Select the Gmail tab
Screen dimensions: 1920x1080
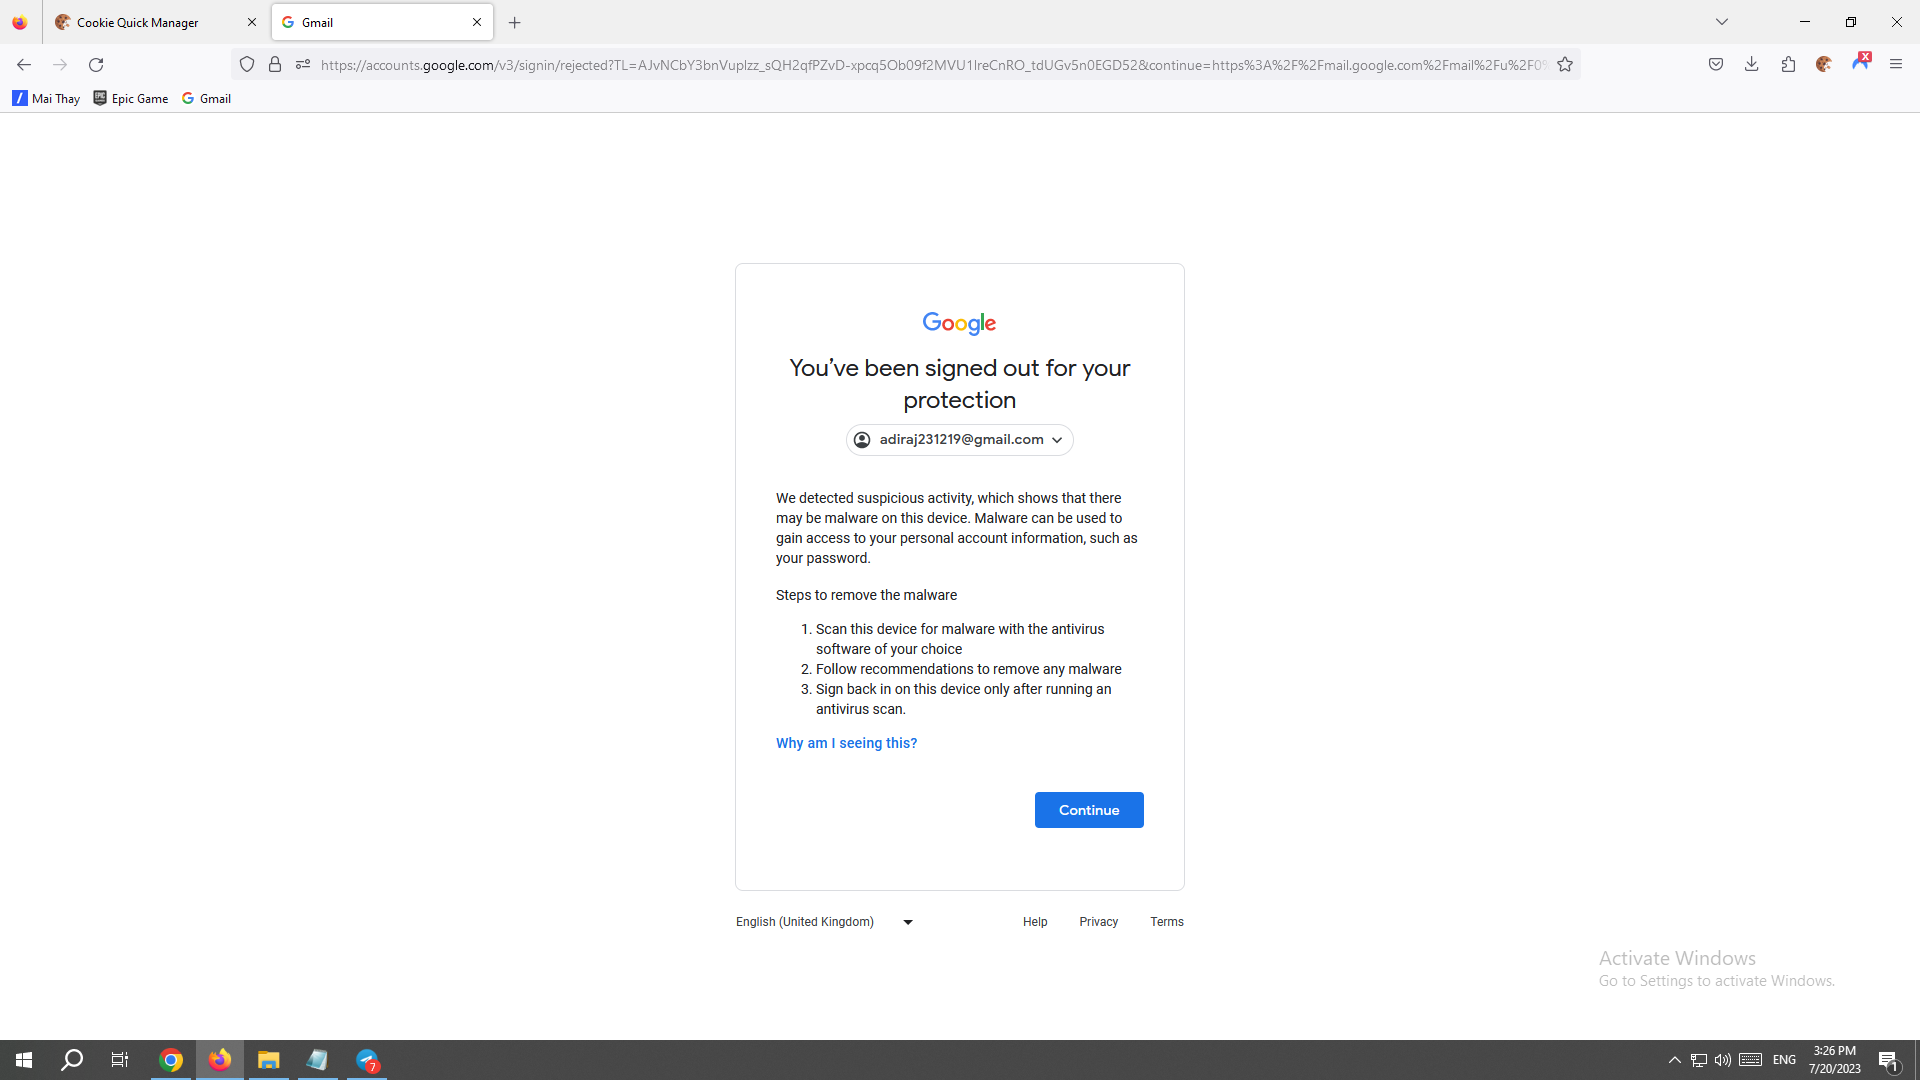click(x=382, y=22)
